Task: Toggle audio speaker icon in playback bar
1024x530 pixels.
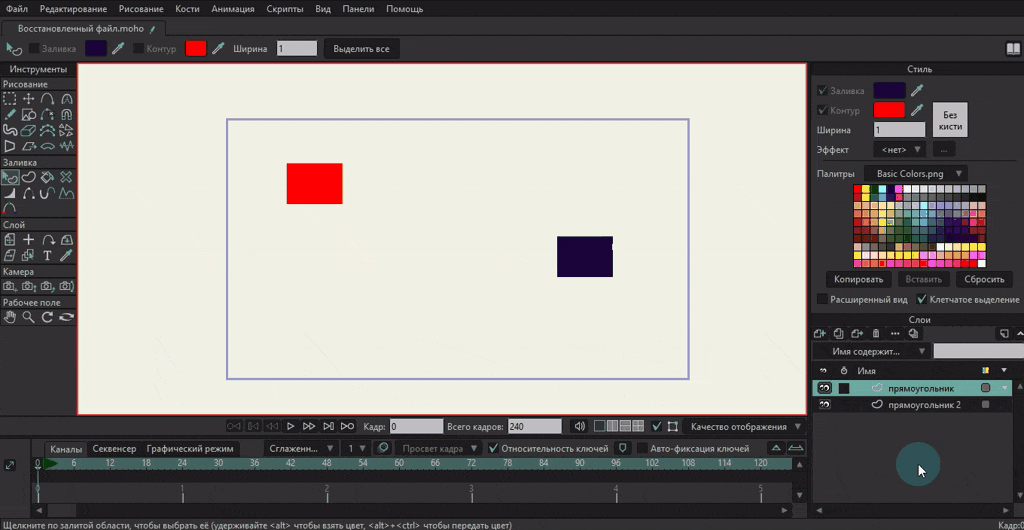Action: pos(579,426)
